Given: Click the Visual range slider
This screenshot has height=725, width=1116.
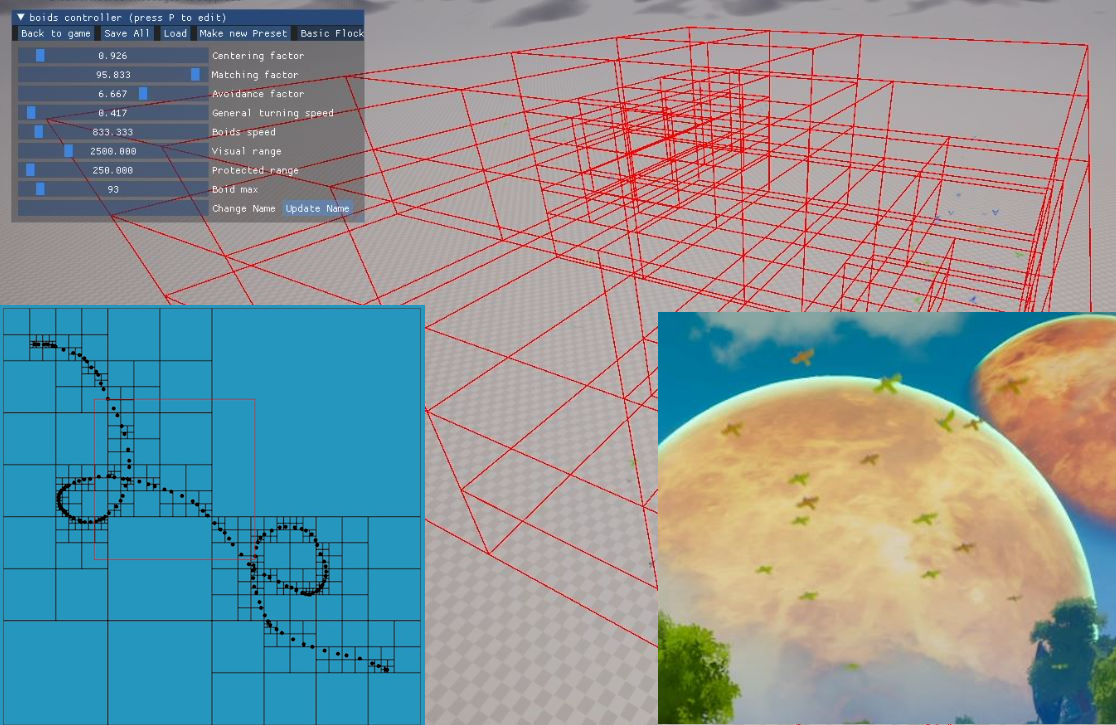Looking at the screenshot, I should (113, 151).
